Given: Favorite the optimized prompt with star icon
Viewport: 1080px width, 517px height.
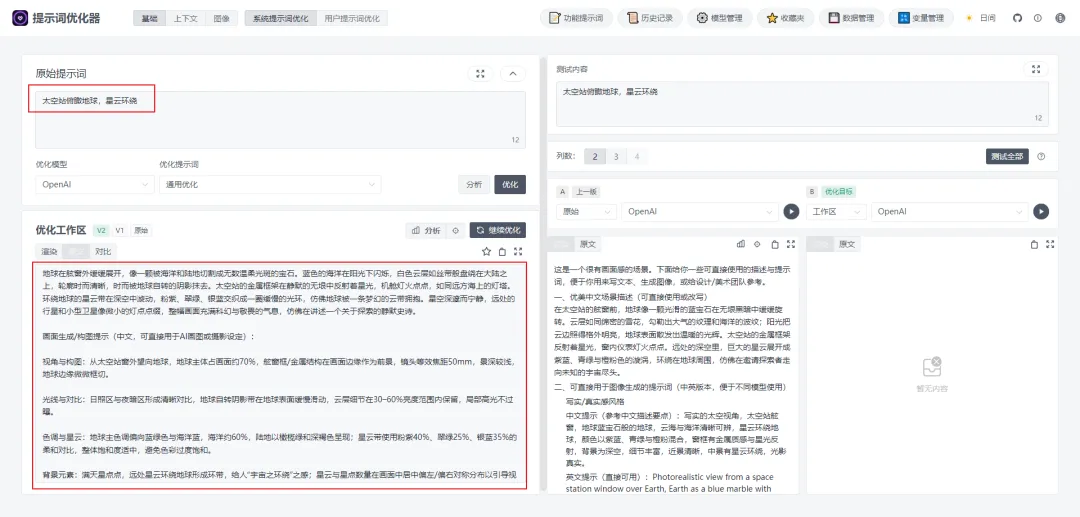Looking at the screenshot, I should coord(486,251).
